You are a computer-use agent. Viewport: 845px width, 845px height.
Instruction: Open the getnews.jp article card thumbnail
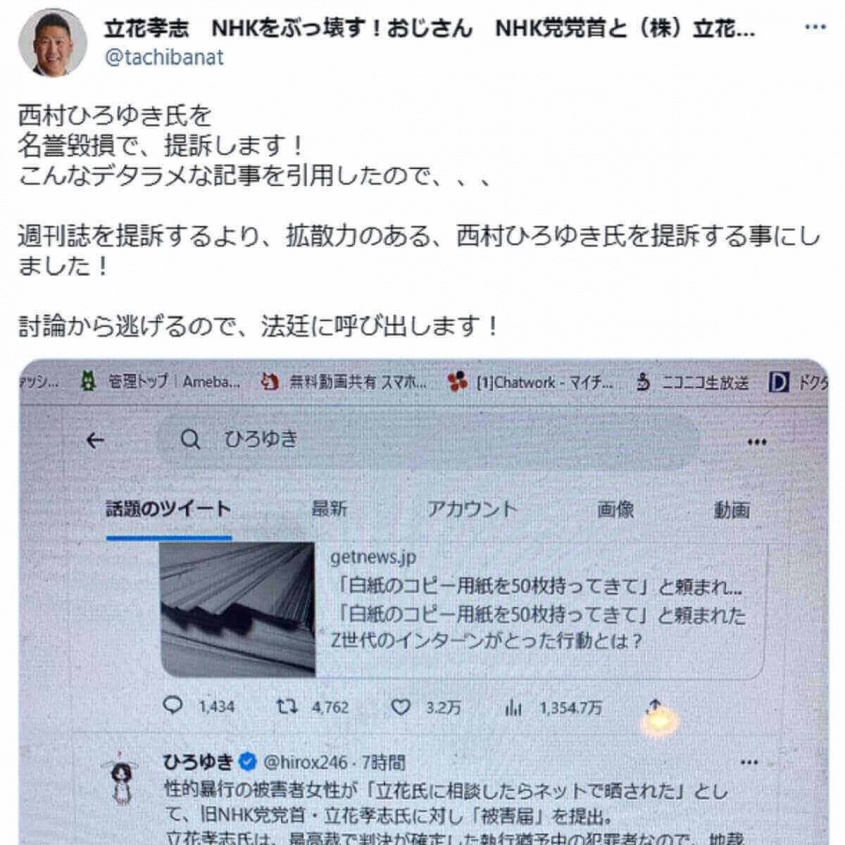(x=238, y=609)
